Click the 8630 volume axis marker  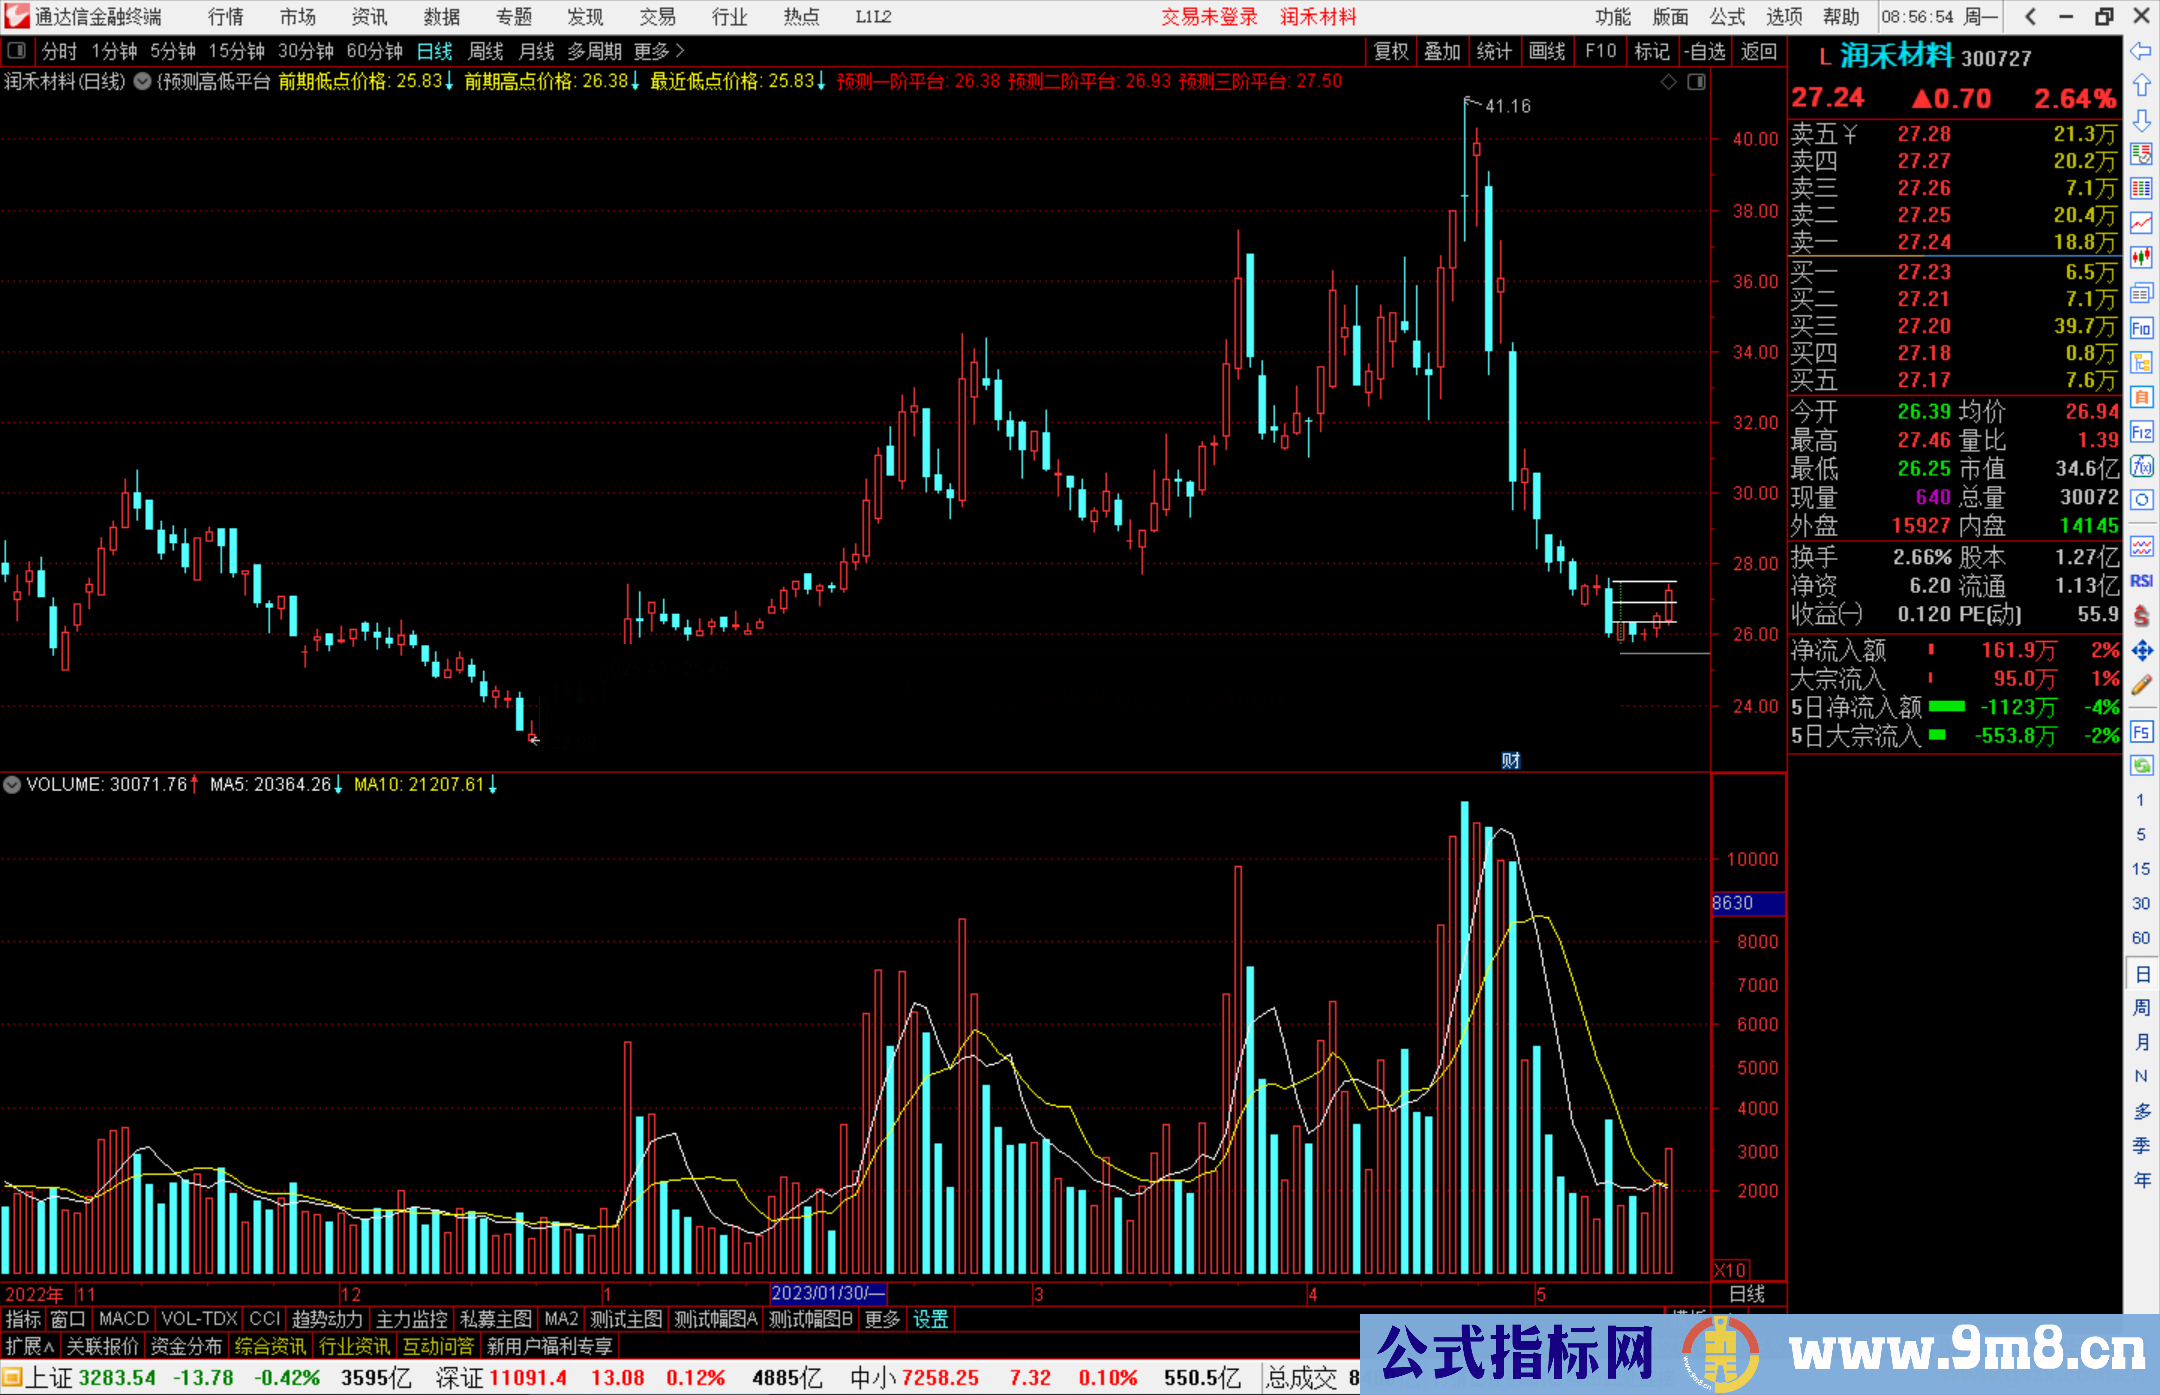tap(1746, 903)
